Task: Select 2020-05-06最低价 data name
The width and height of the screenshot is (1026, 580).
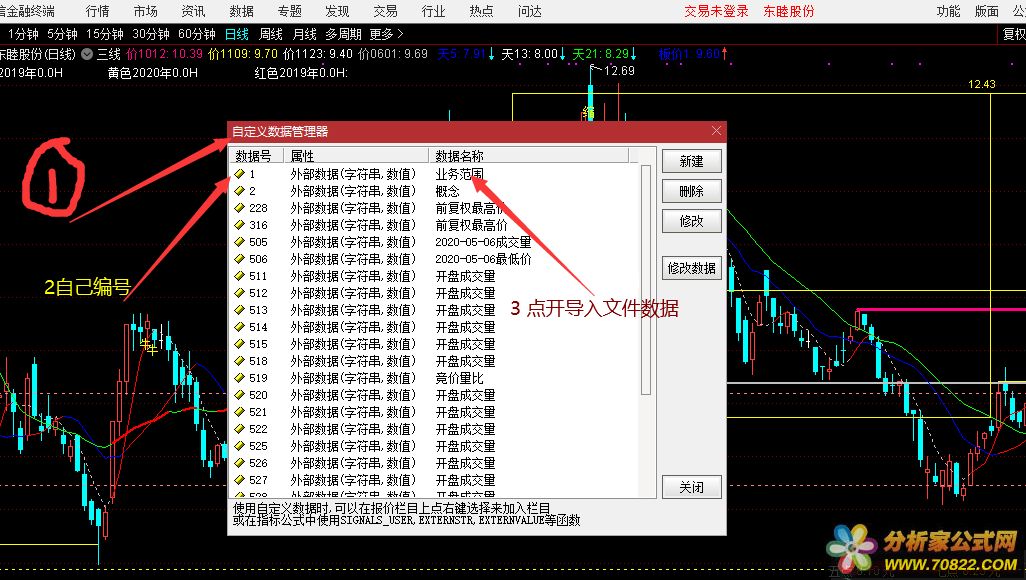Action: (484, 259)
